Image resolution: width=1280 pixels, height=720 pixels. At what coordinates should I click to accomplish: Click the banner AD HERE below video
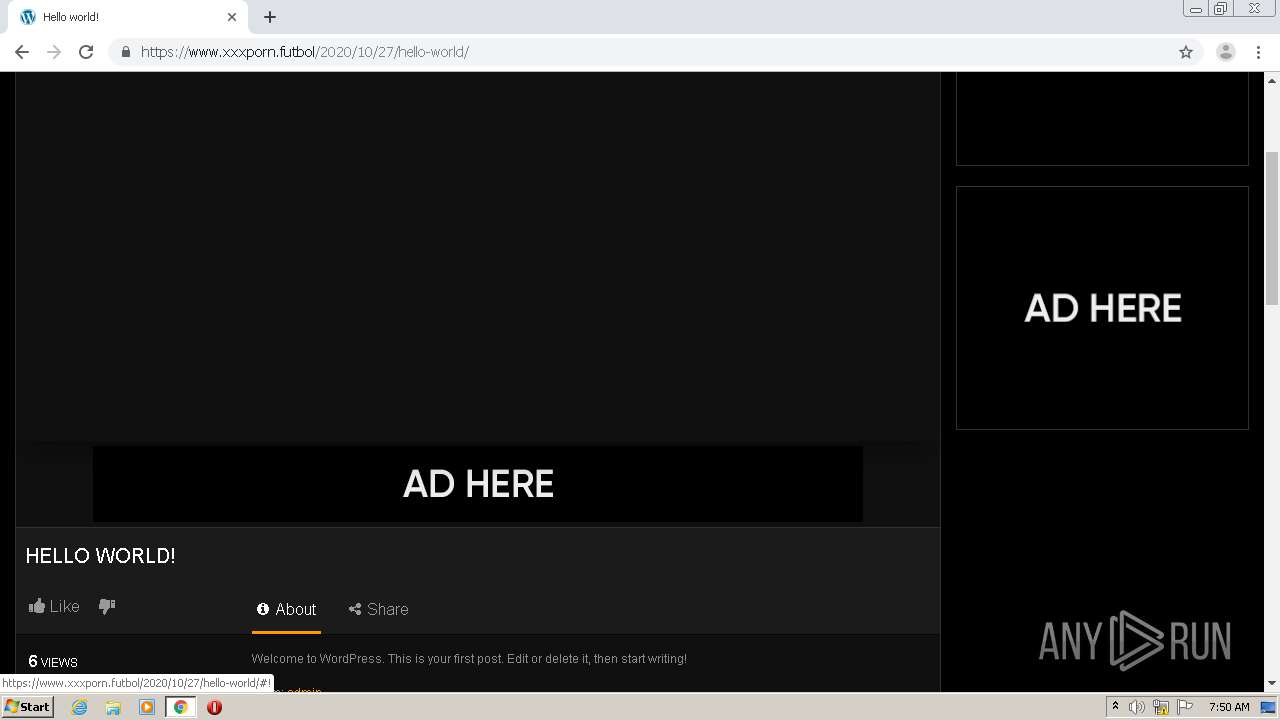click(478, 484)
